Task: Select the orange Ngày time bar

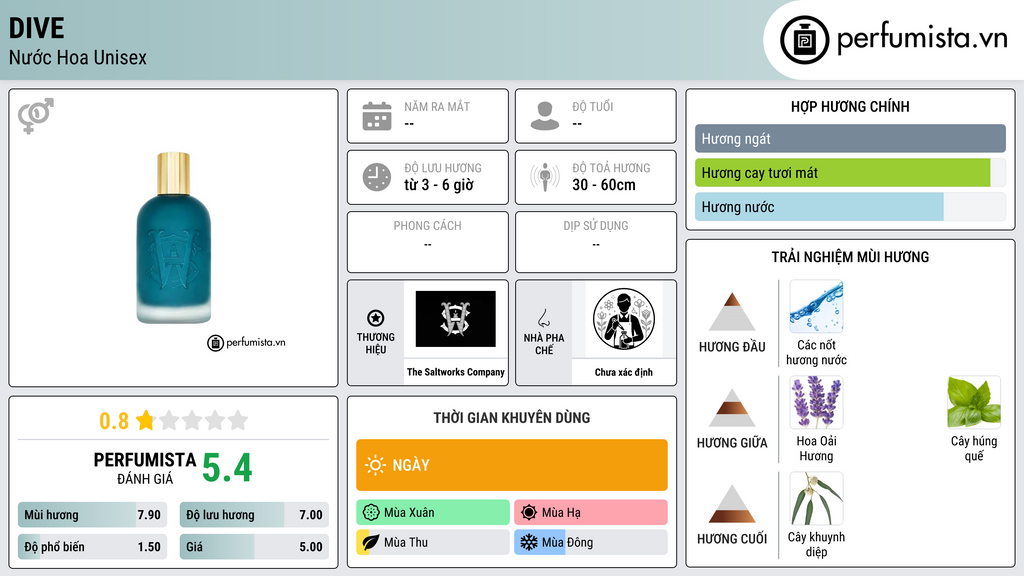Action: [x=512, y=465]
